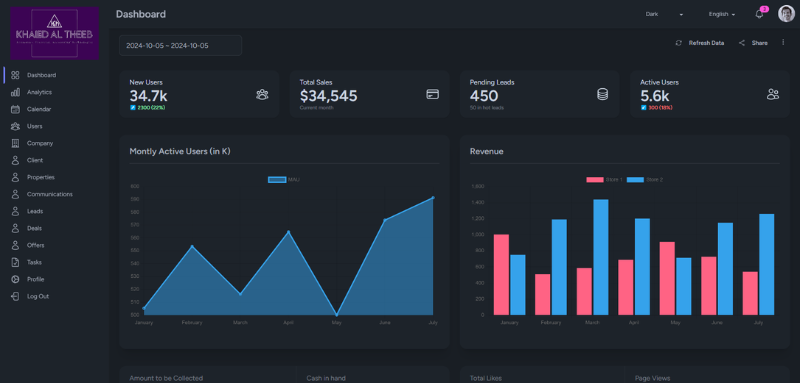Click the Khaled Al Theeb logo
This screenshot has height=383, width=800.
point(55,33)
